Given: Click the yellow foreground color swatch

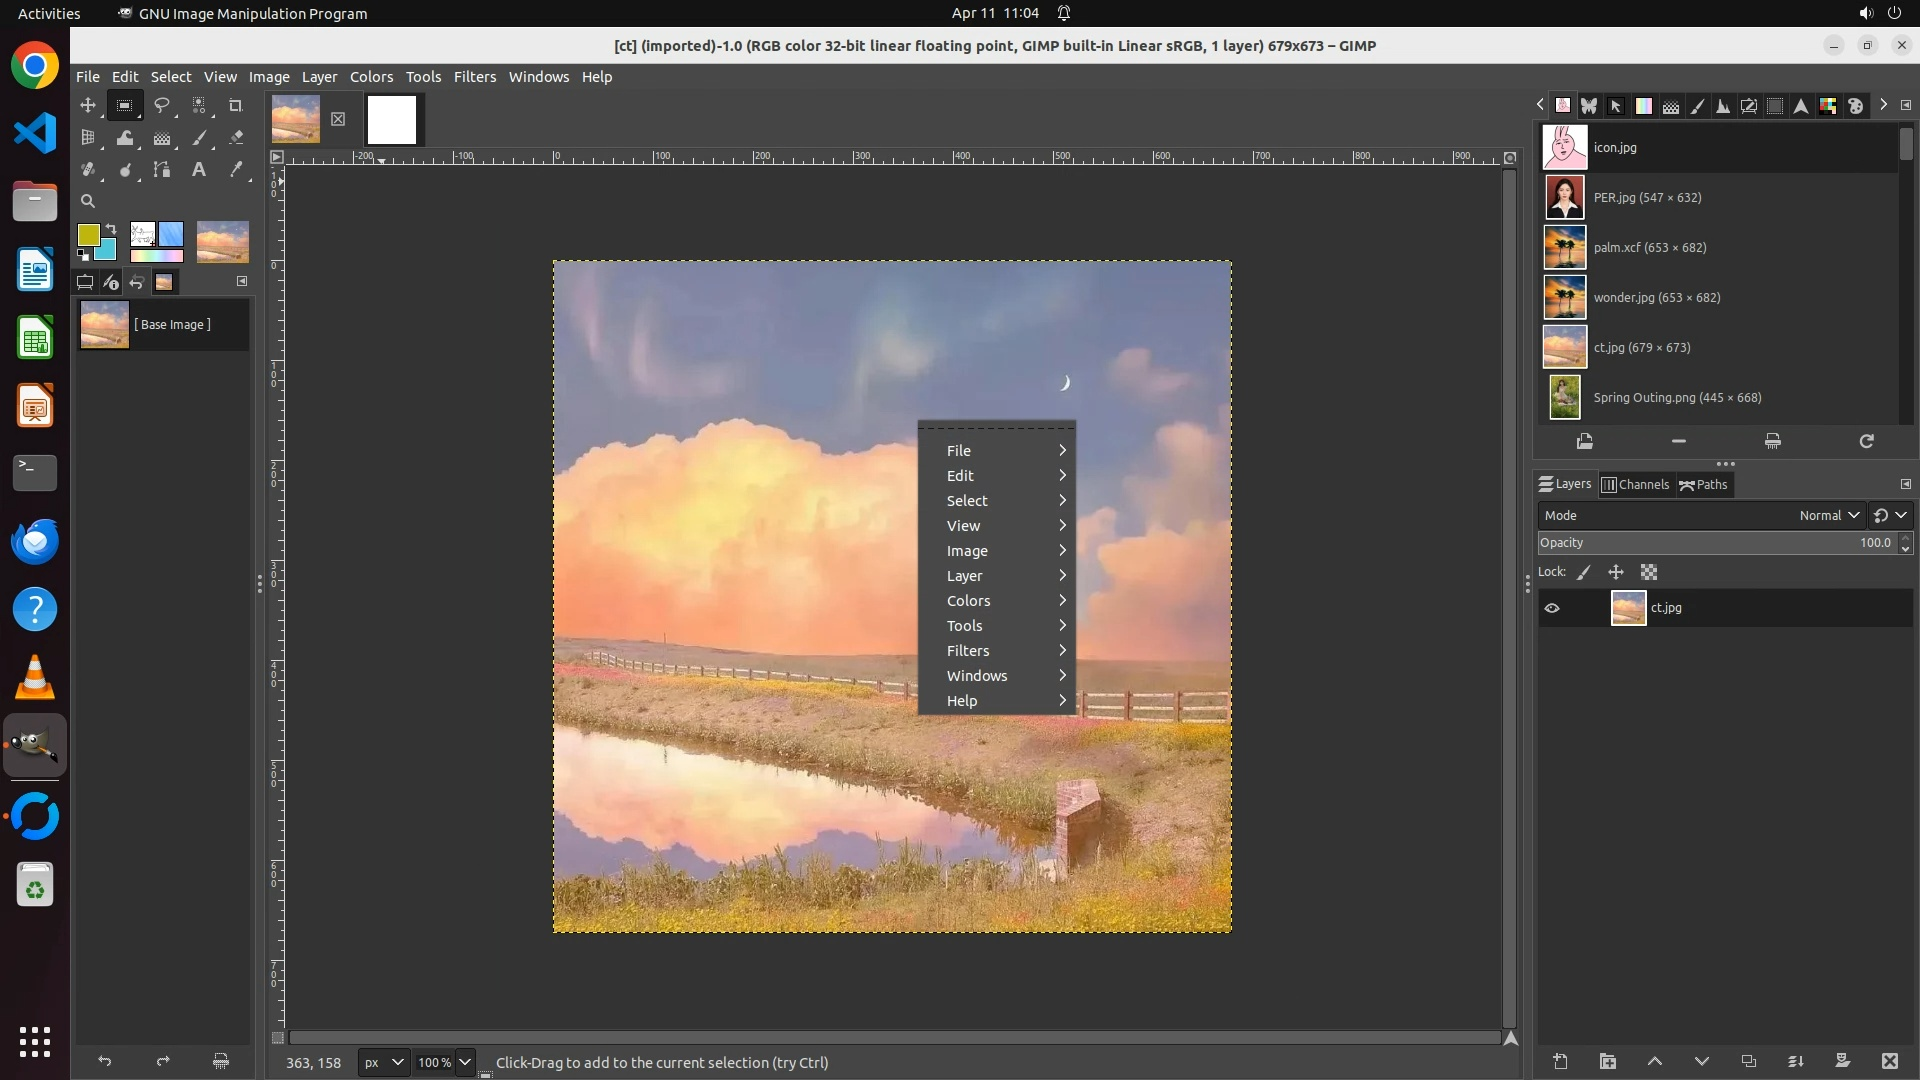Looking at the screenshot, I should pos(88,234).
